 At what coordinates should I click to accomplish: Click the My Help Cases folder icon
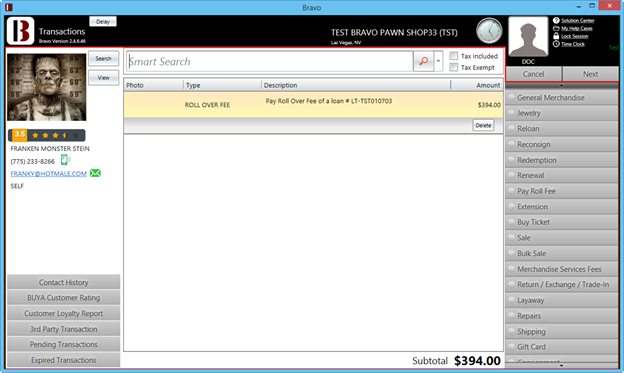pyautogui.click(x=556, y=28)
